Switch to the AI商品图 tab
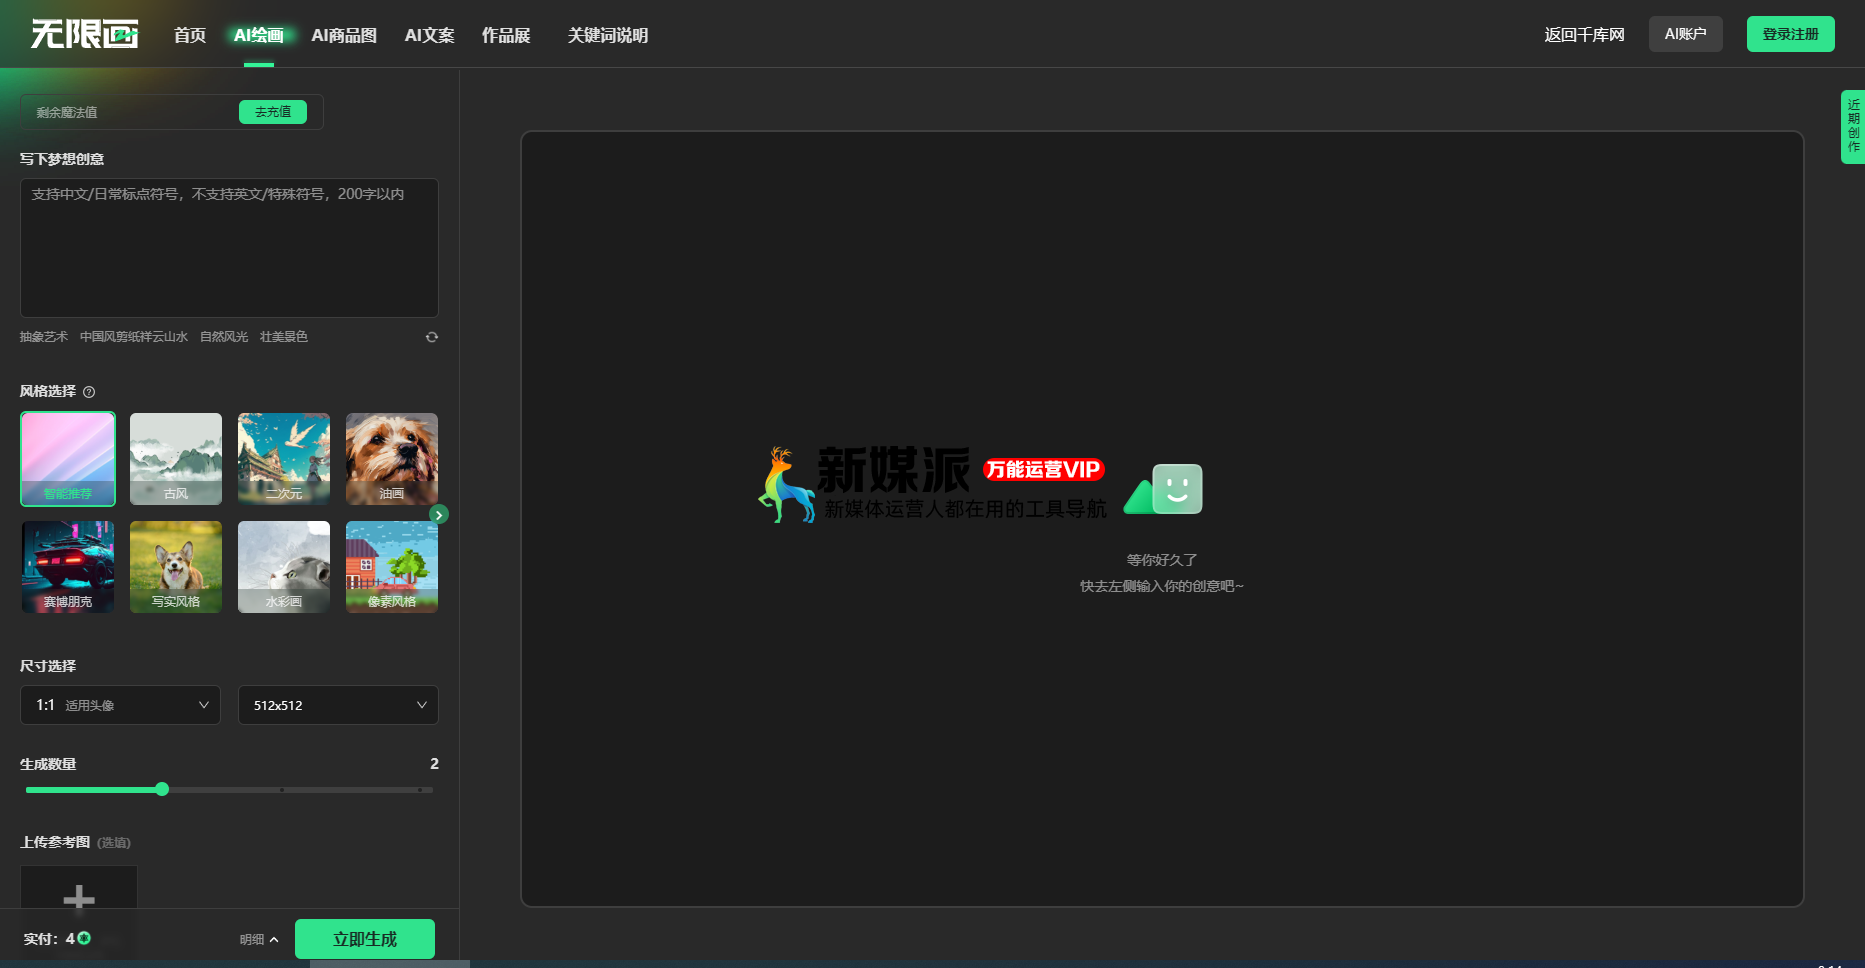Viewport: 1865px width, 968px height. click(x=344, y=35)
